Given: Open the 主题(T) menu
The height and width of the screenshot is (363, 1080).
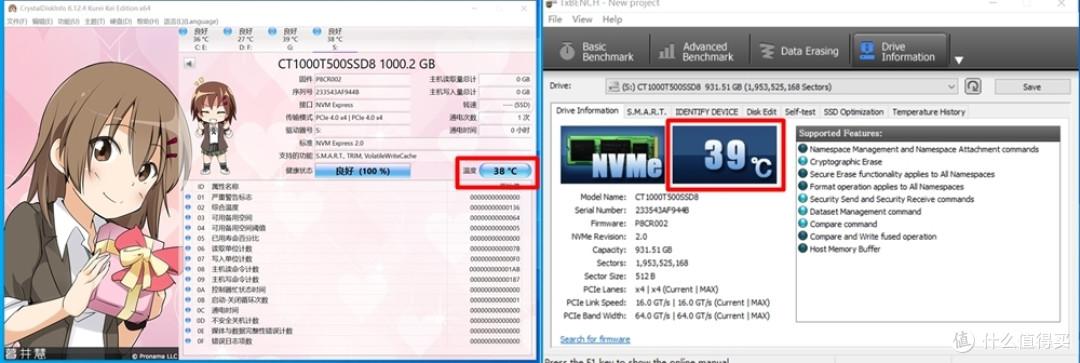Looking at the screenshot, I should click(x=94, y=21).
